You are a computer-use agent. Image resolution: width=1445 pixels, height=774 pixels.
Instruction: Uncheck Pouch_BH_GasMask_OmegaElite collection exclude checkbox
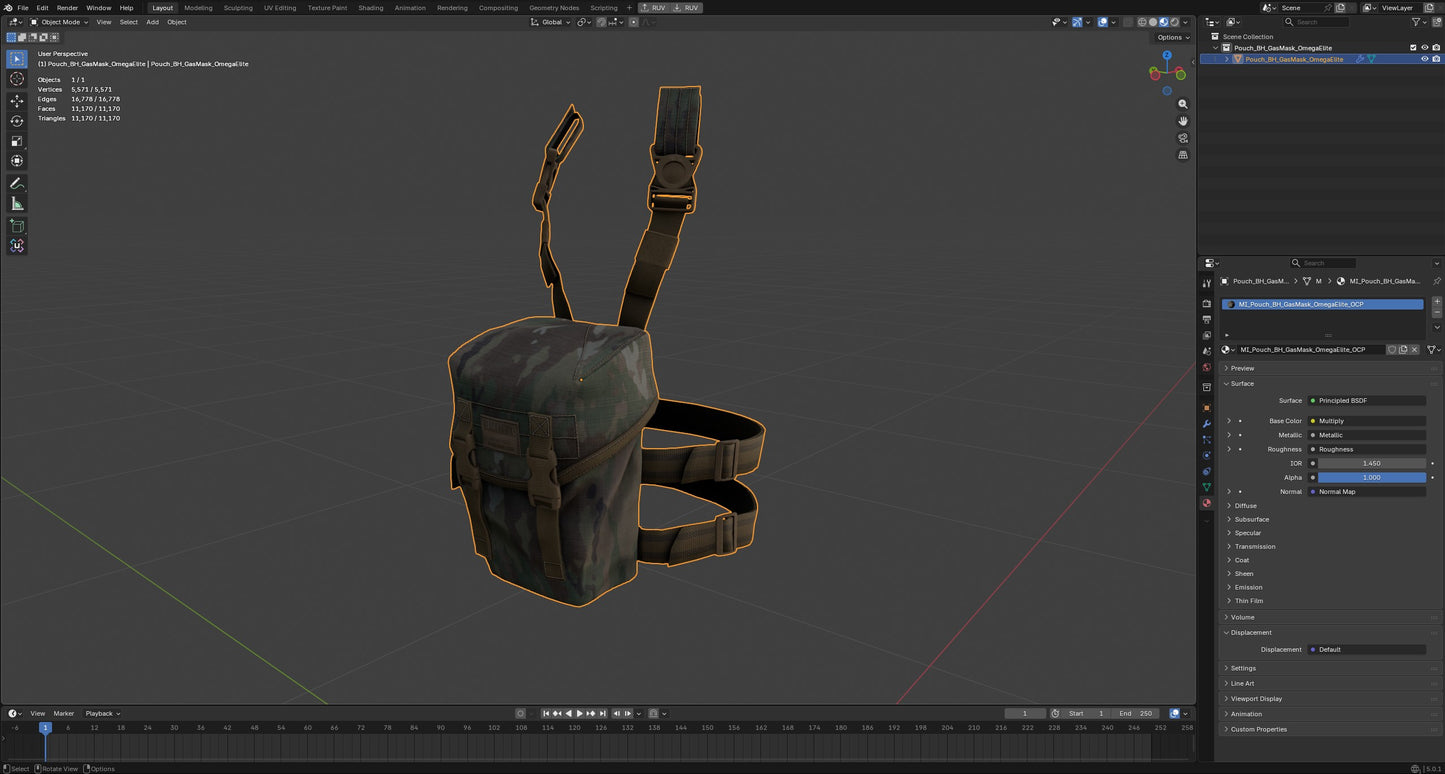1413,48
